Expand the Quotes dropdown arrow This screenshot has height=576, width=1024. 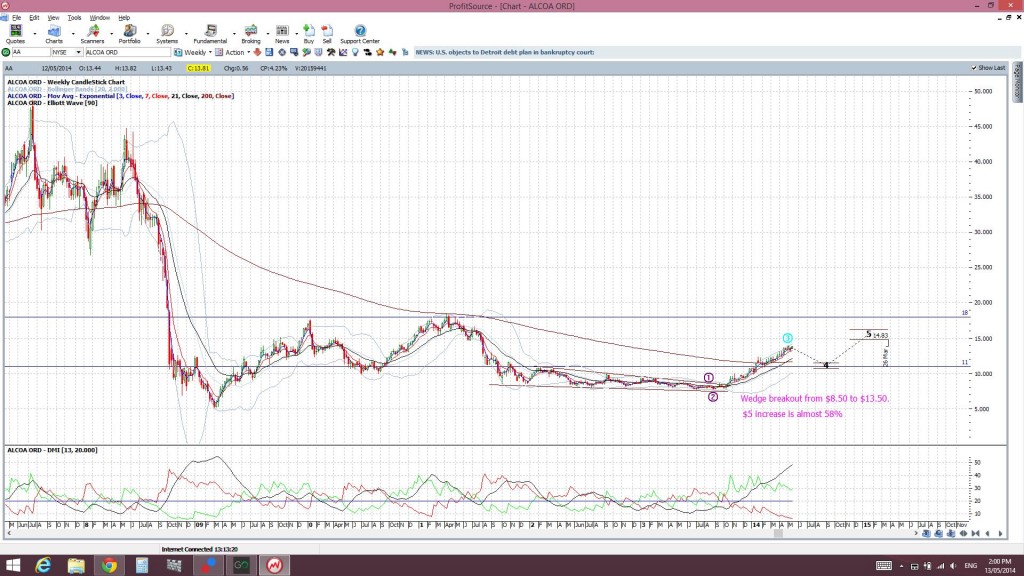click(35, 33)
